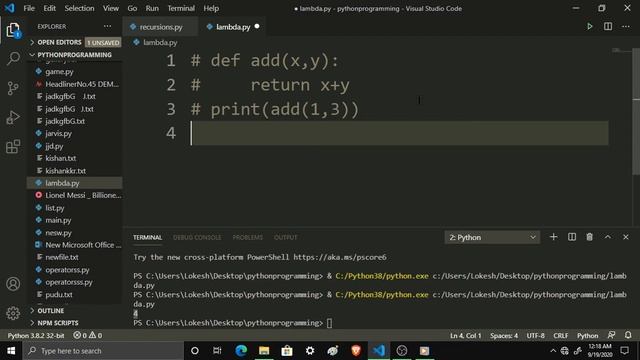Close the terminal panel
640x360 pixels.
(626, 237)
